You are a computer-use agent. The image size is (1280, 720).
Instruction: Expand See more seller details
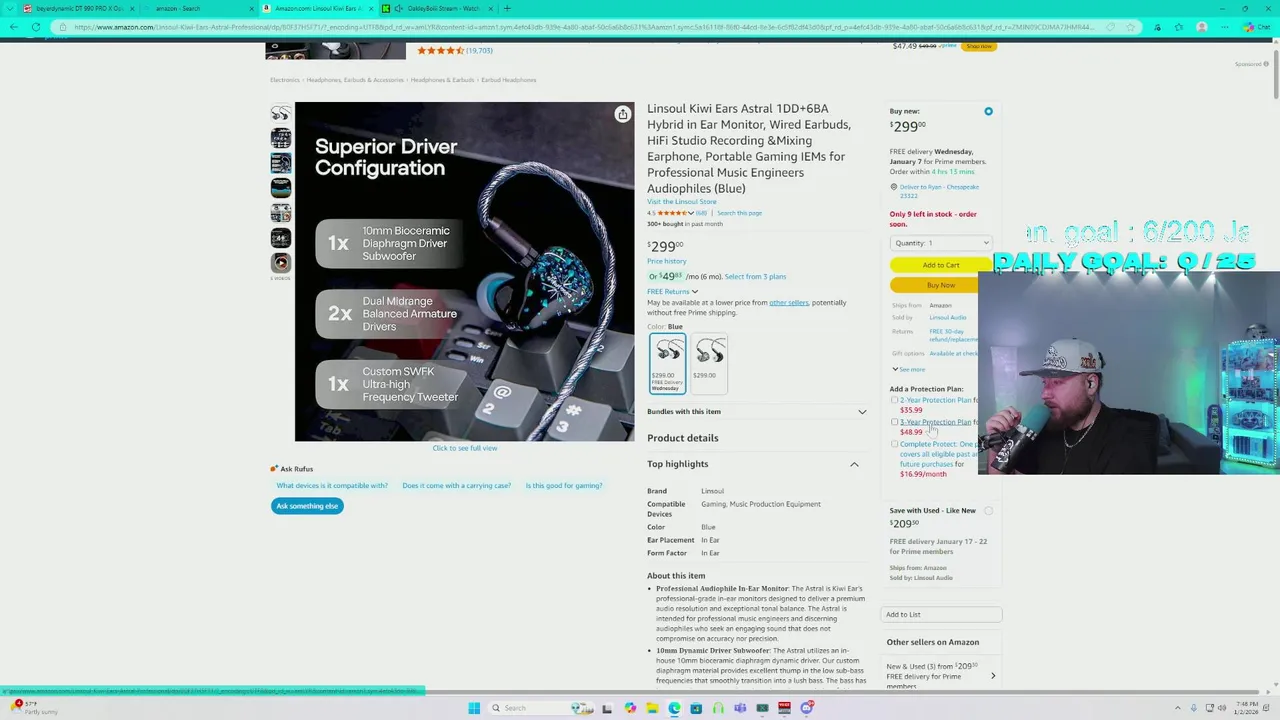(x=908, y=369)
